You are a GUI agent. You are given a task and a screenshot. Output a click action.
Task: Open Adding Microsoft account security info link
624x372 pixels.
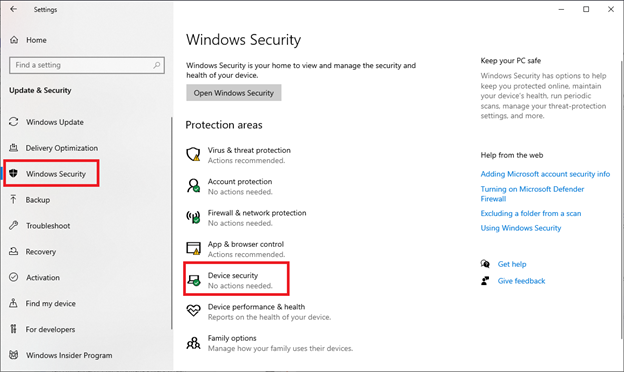coord(545,174)
